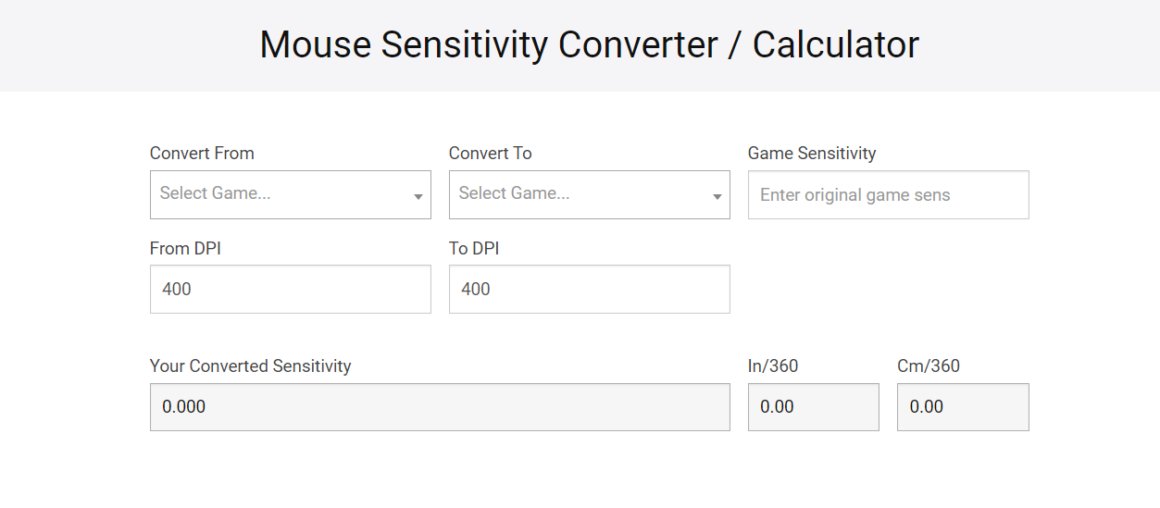
Task: Click the "Convert From" label text
Action: tap(202, 153)
